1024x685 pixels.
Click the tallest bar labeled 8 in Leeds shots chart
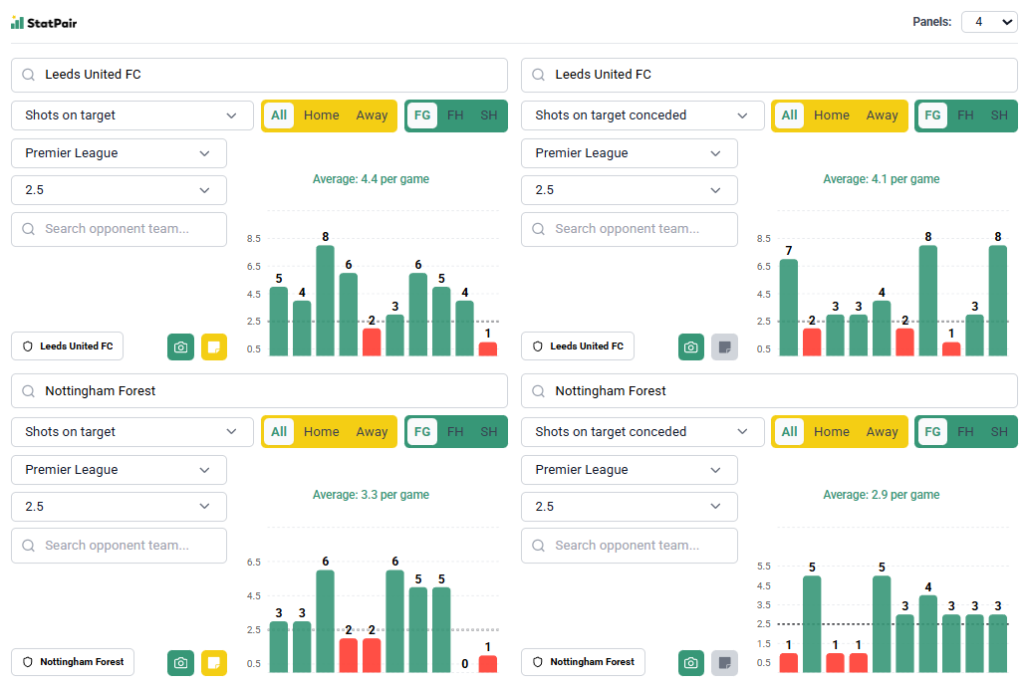coord(325,300)
